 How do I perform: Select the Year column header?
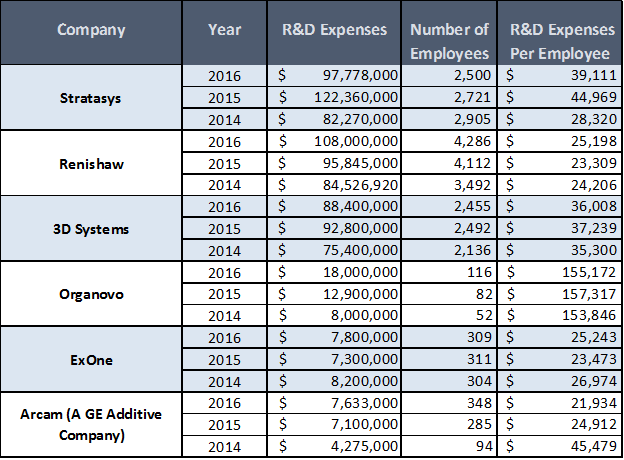tap(224, 33)
